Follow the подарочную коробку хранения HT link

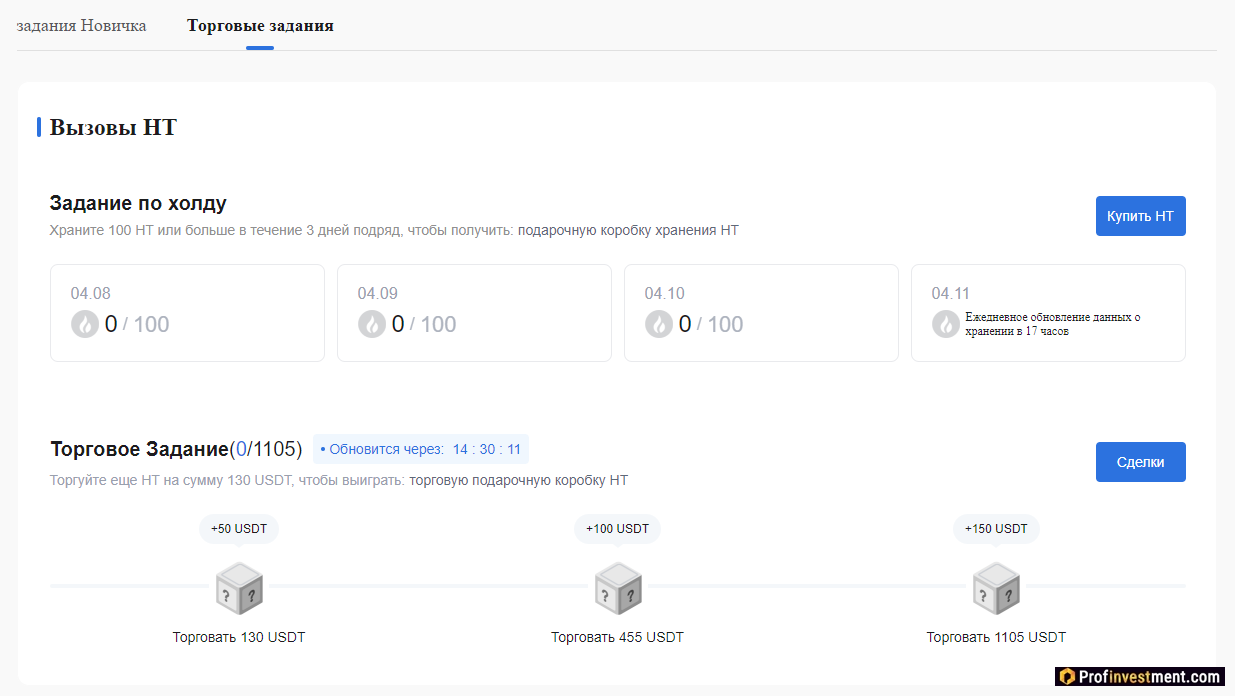[x=628, y=230]
